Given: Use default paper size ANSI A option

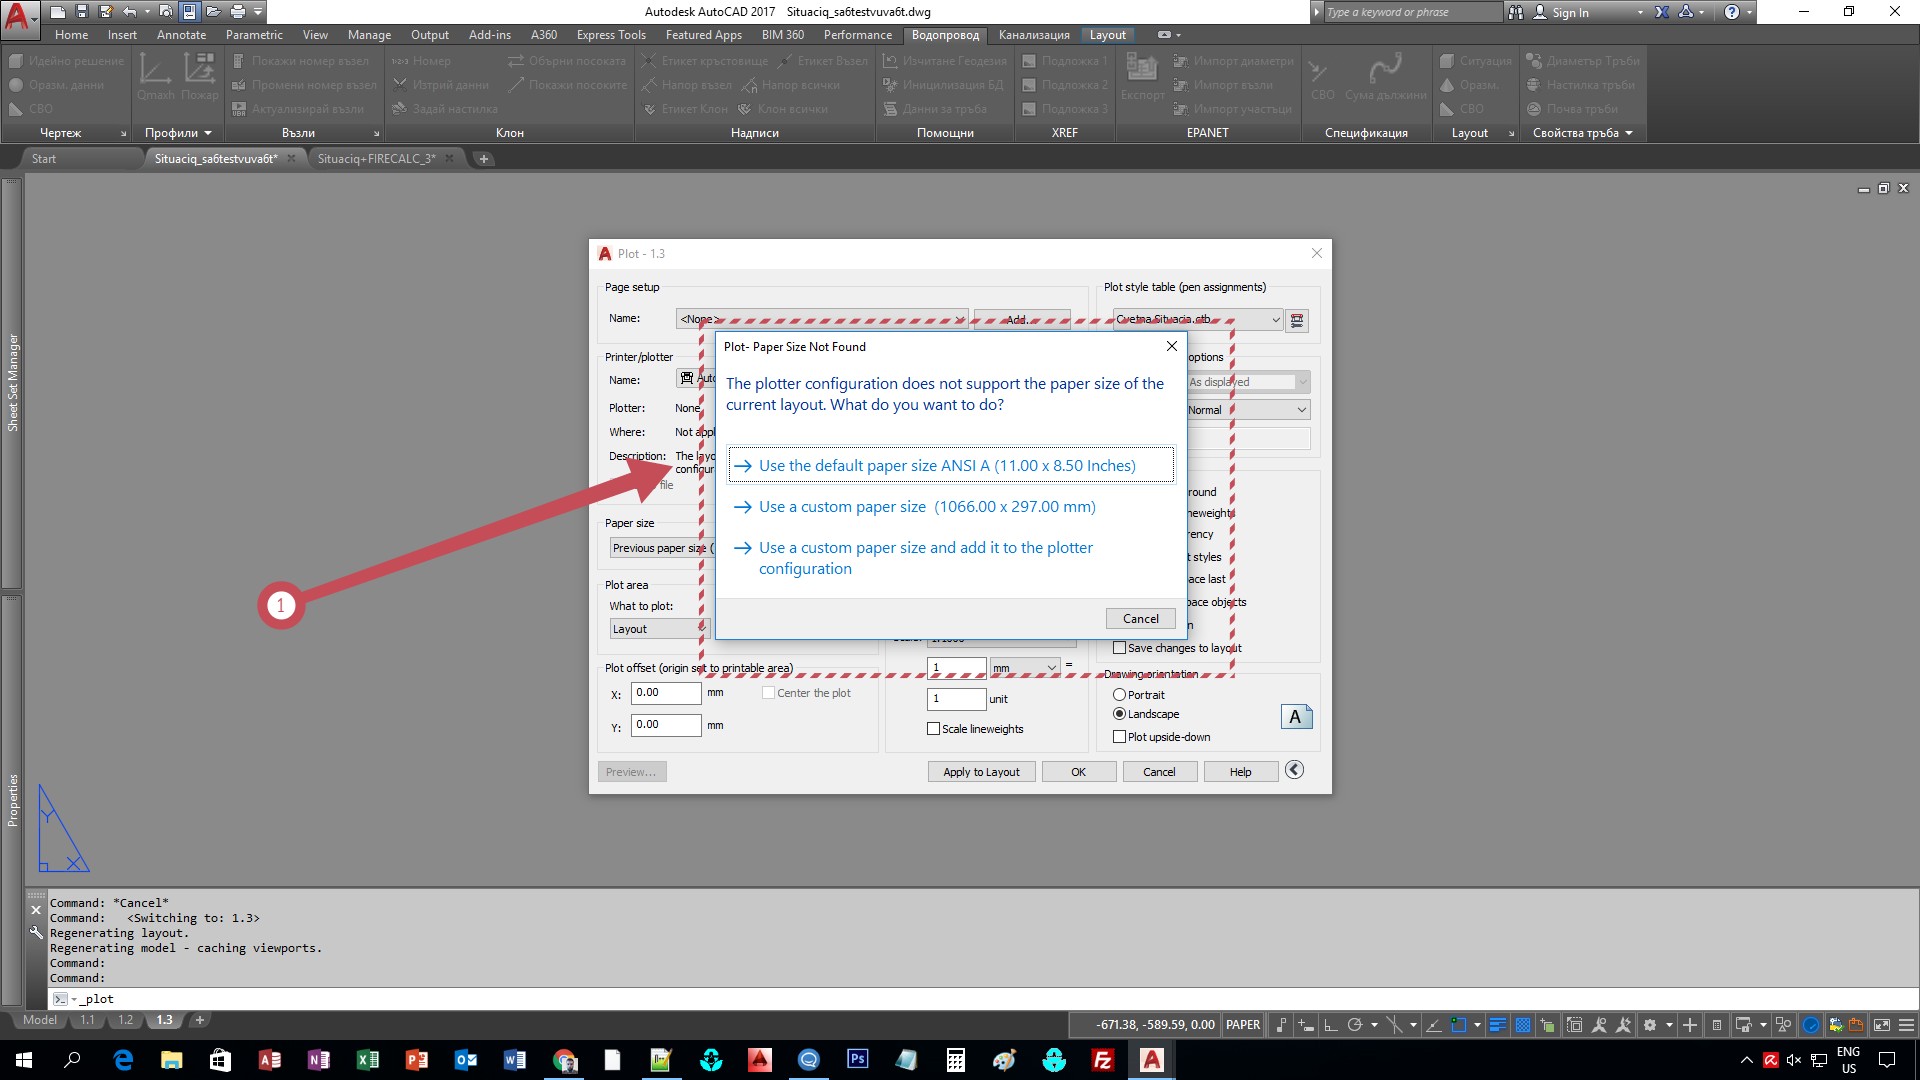Looking at the screenshot, I should 951,466.
